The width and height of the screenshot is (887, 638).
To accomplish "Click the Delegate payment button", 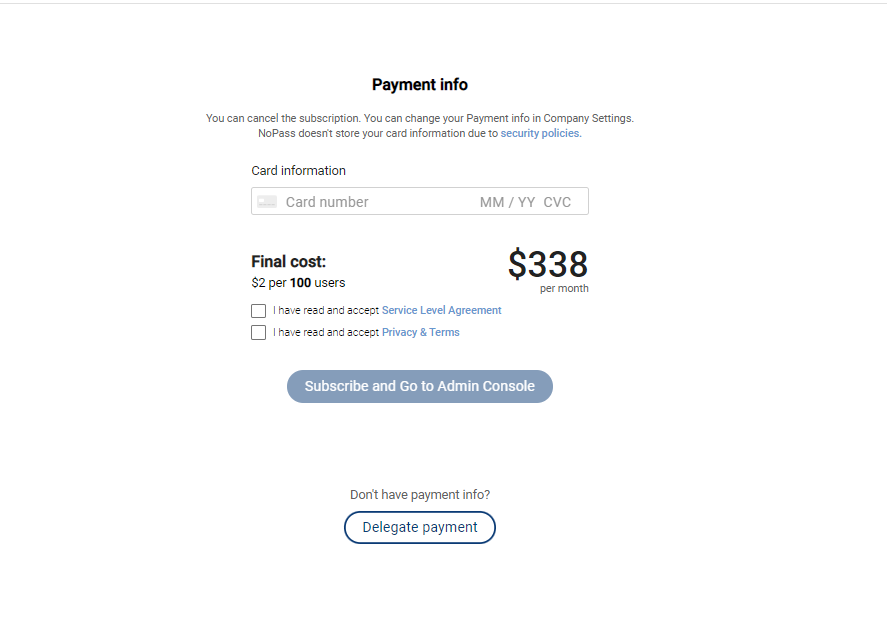I will tap(420, 527).
